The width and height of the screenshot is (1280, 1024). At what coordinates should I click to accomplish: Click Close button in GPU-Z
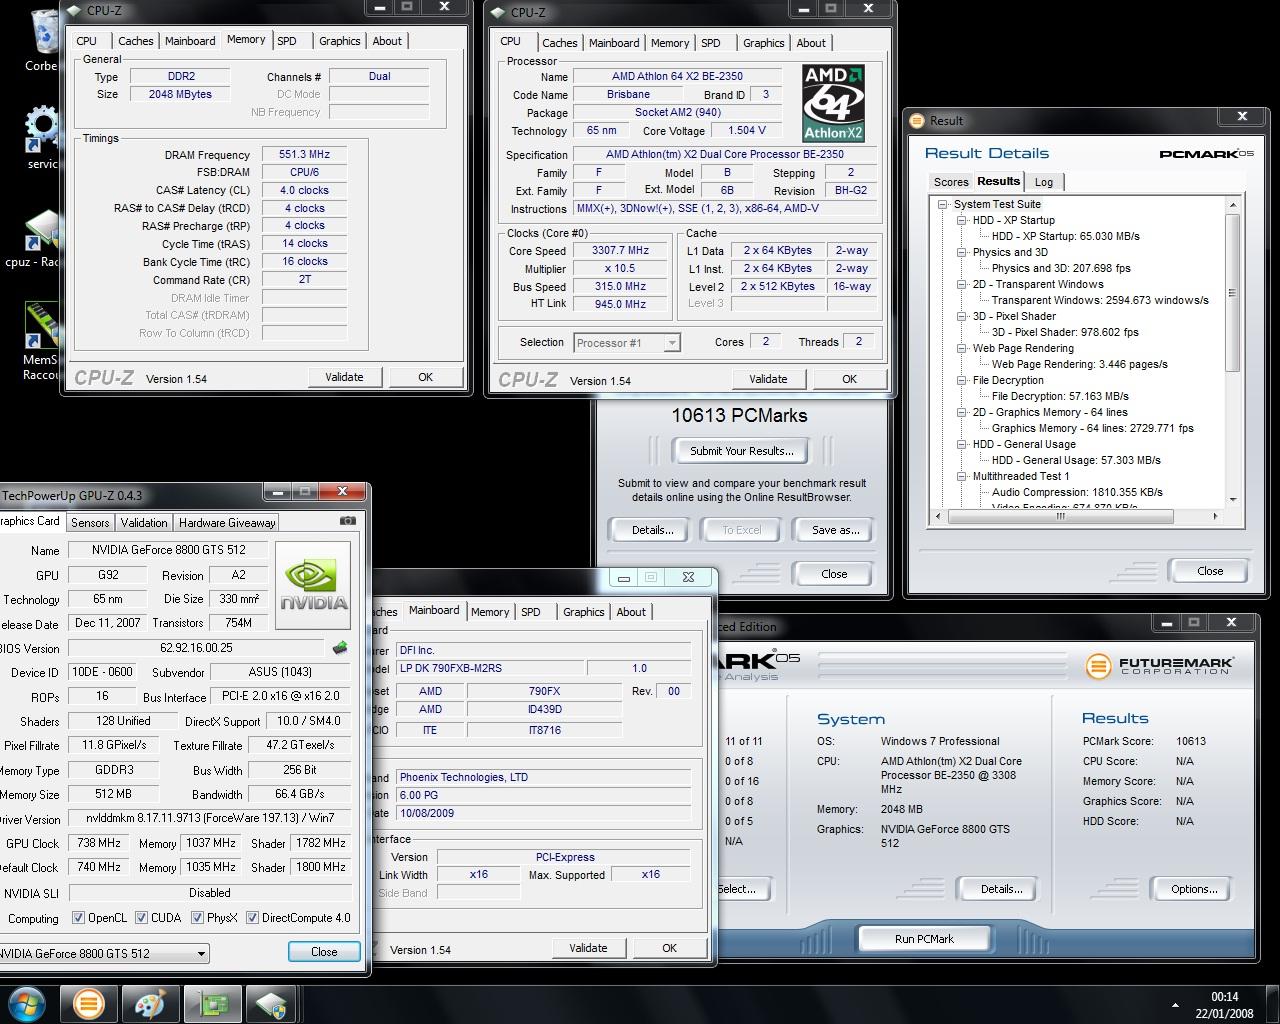tap(324, 952)
